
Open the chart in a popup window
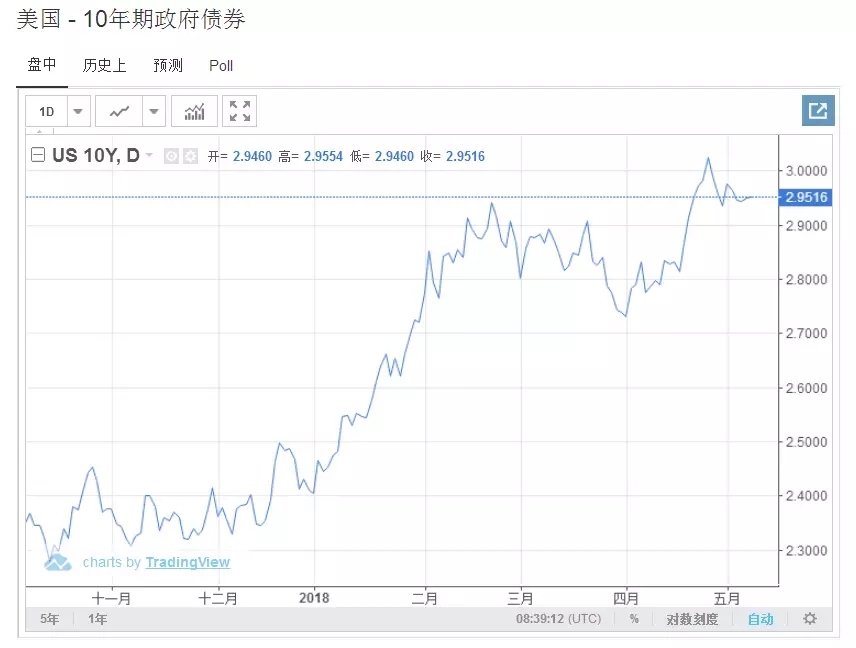(x=818, y=111)
